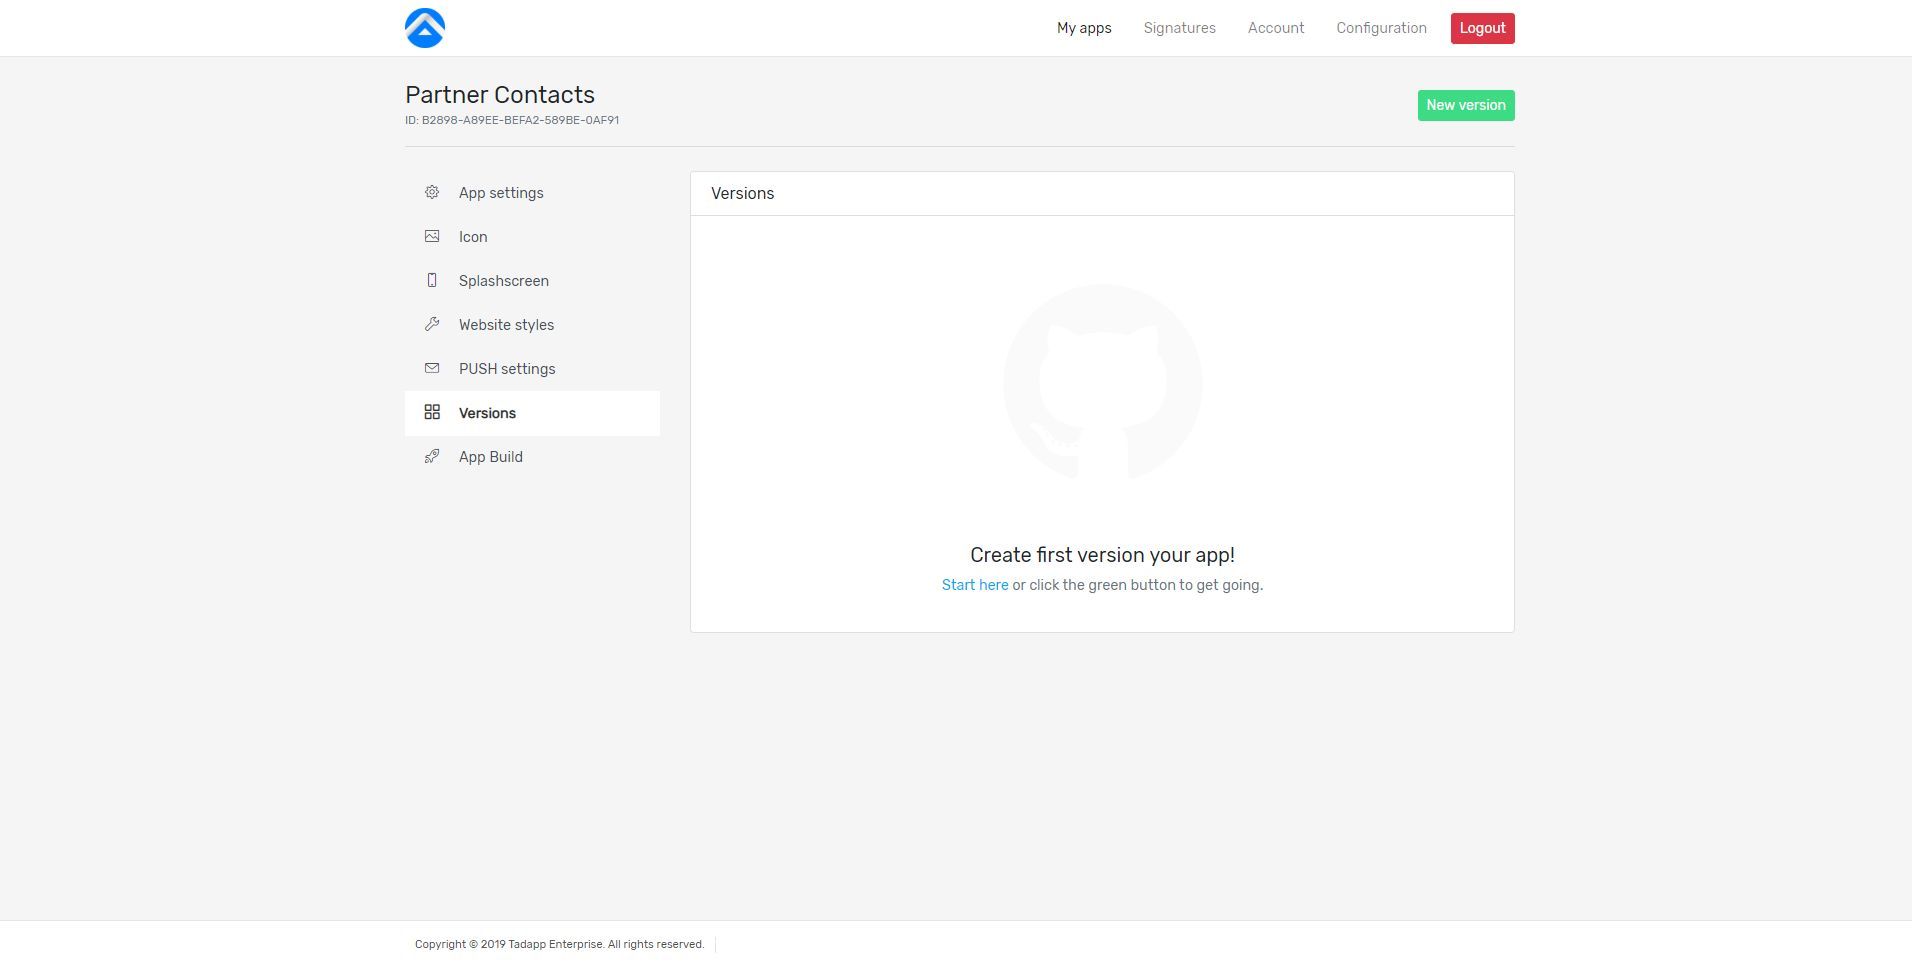Open PUSH settings in the sidebar

(507, 369)
